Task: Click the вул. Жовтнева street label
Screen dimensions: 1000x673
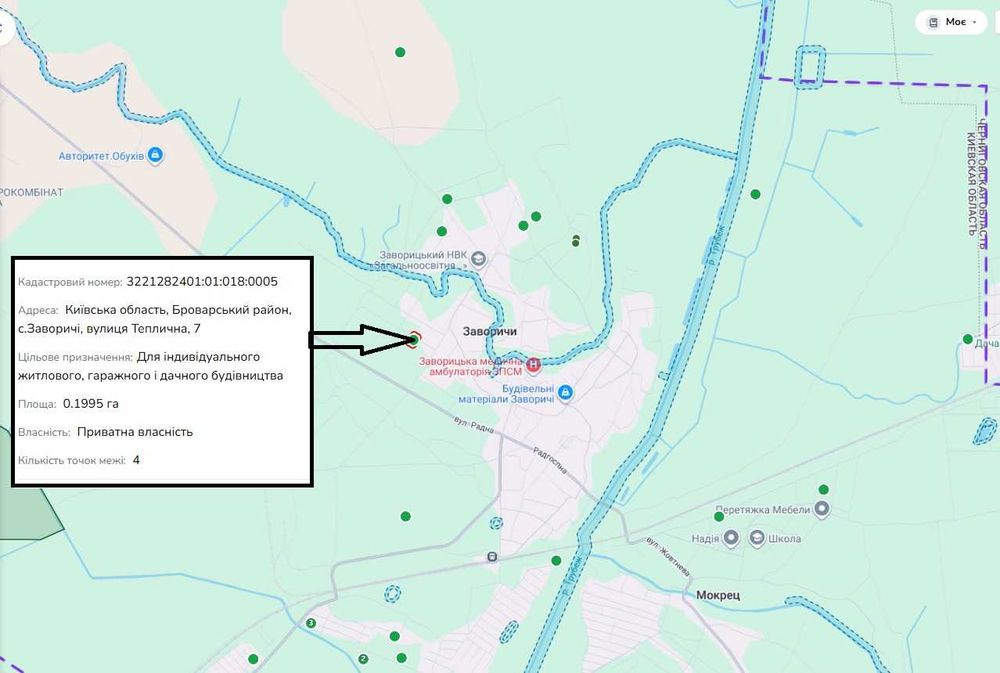Action: tap(668, 556)
